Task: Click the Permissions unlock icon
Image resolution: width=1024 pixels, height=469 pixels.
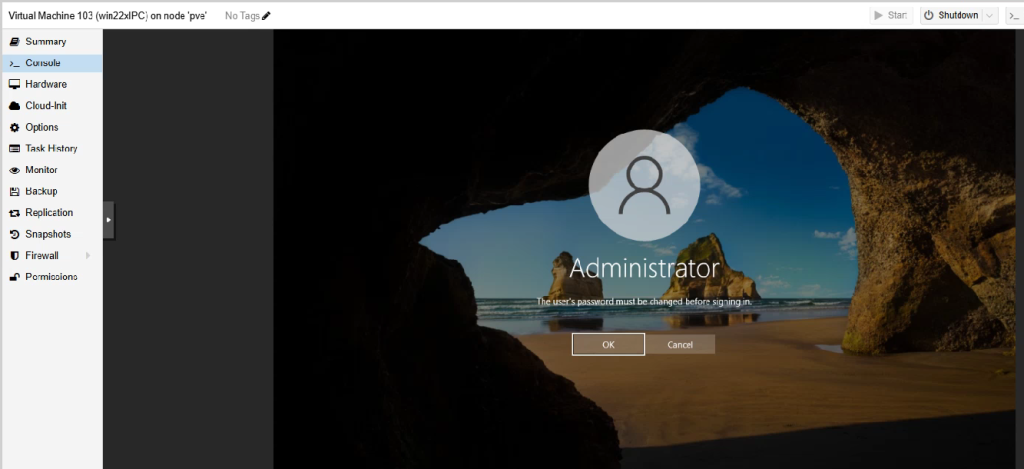Action: point(14,277)
